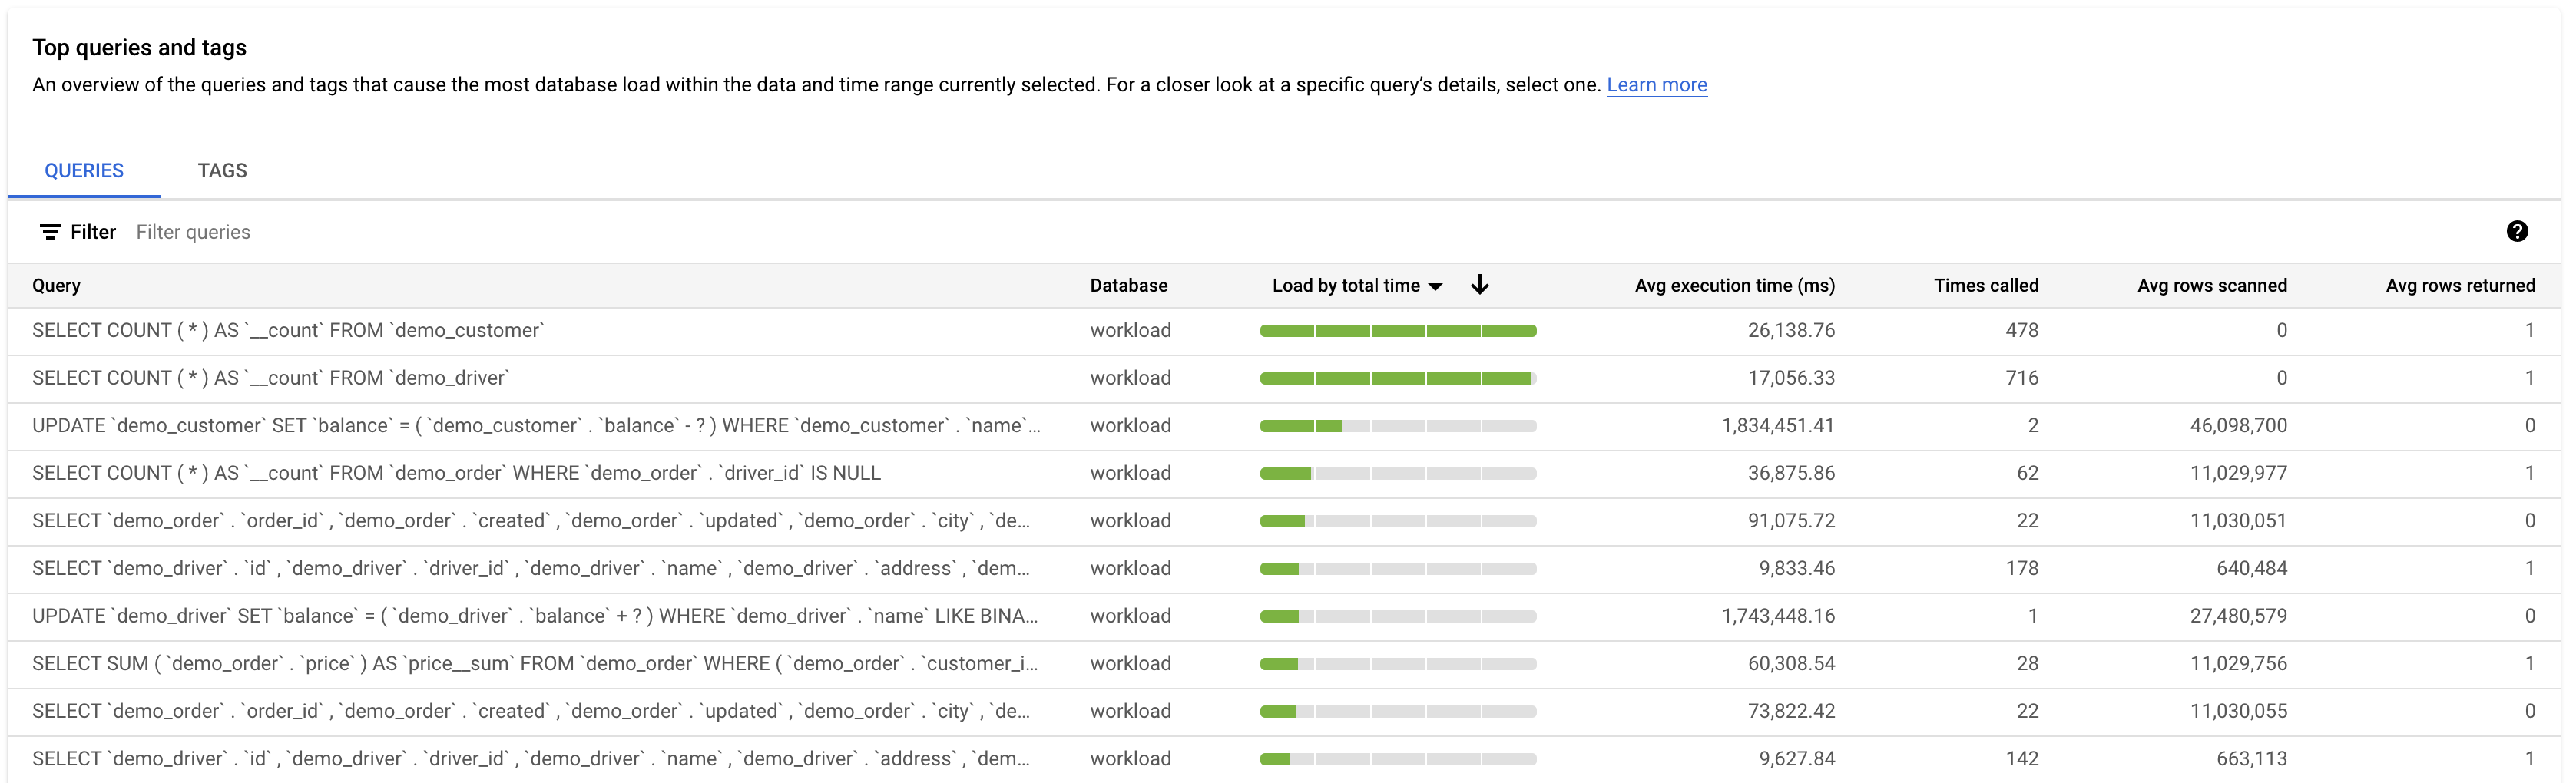Sort by the Query column header
This screenshot has height=783, width=2576.
tap(56, 285)
